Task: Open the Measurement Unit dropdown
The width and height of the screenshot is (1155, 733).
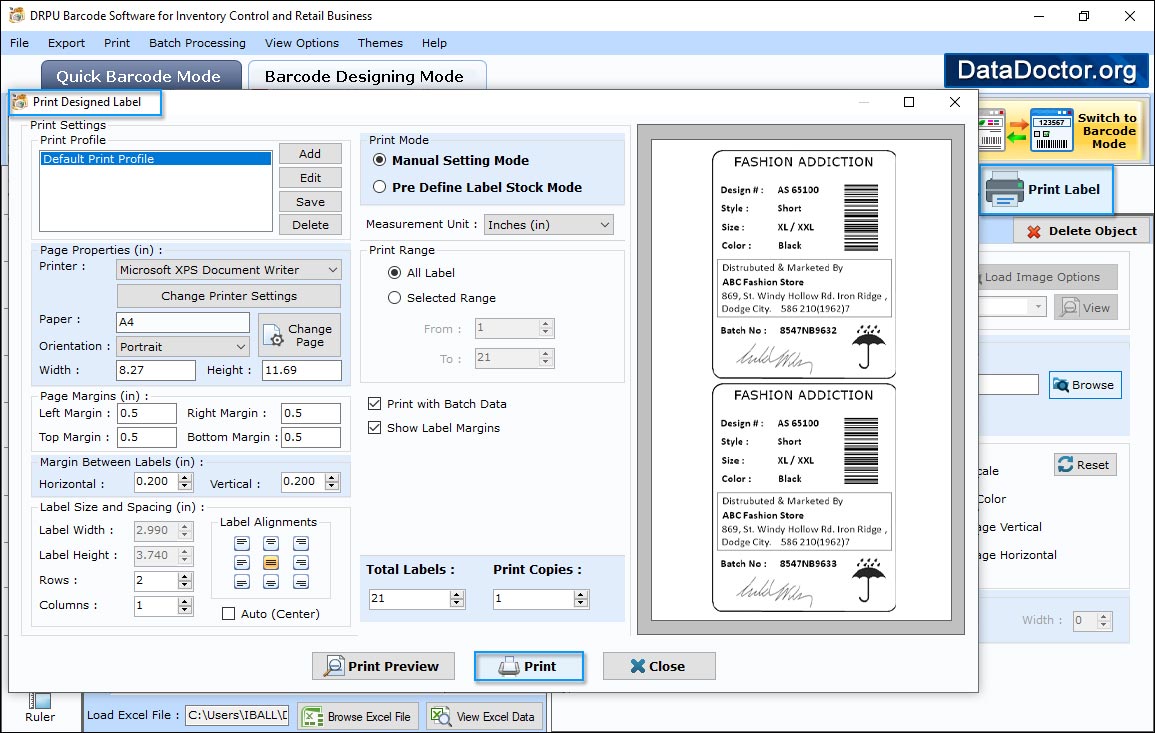Action: [x=549, y=225]
